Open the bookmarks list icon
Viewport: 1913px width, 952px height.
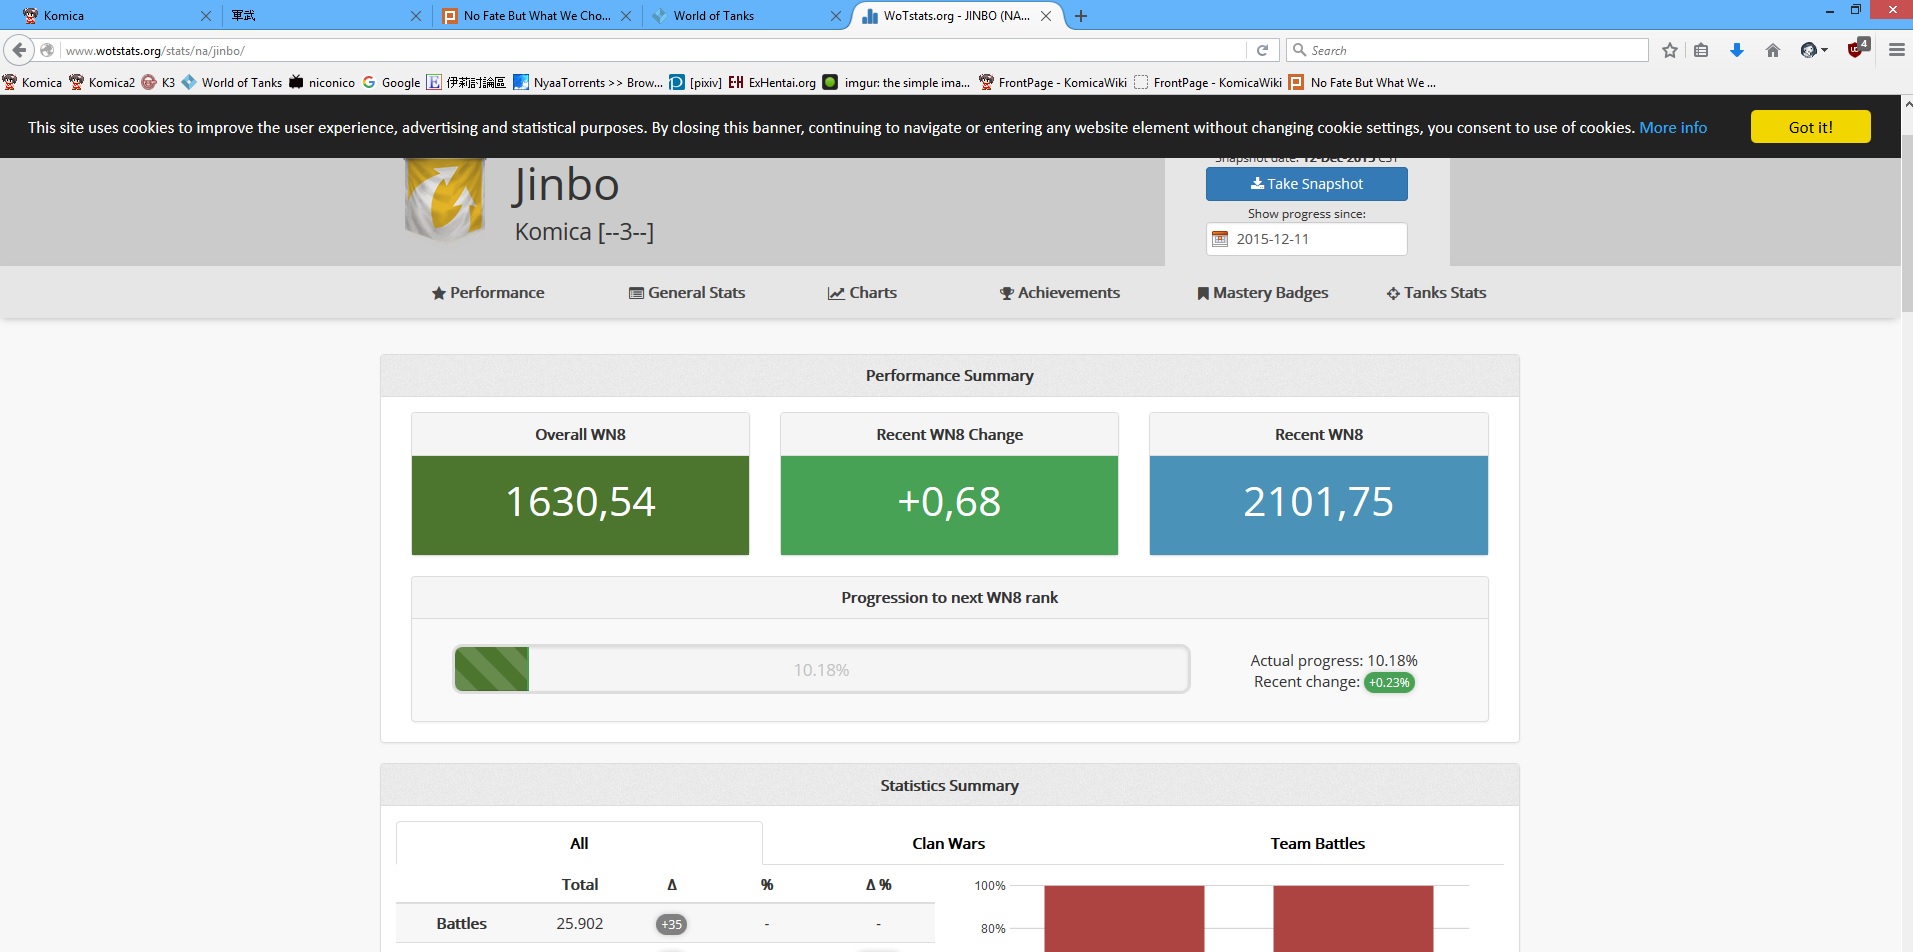tap(1701, 50)
